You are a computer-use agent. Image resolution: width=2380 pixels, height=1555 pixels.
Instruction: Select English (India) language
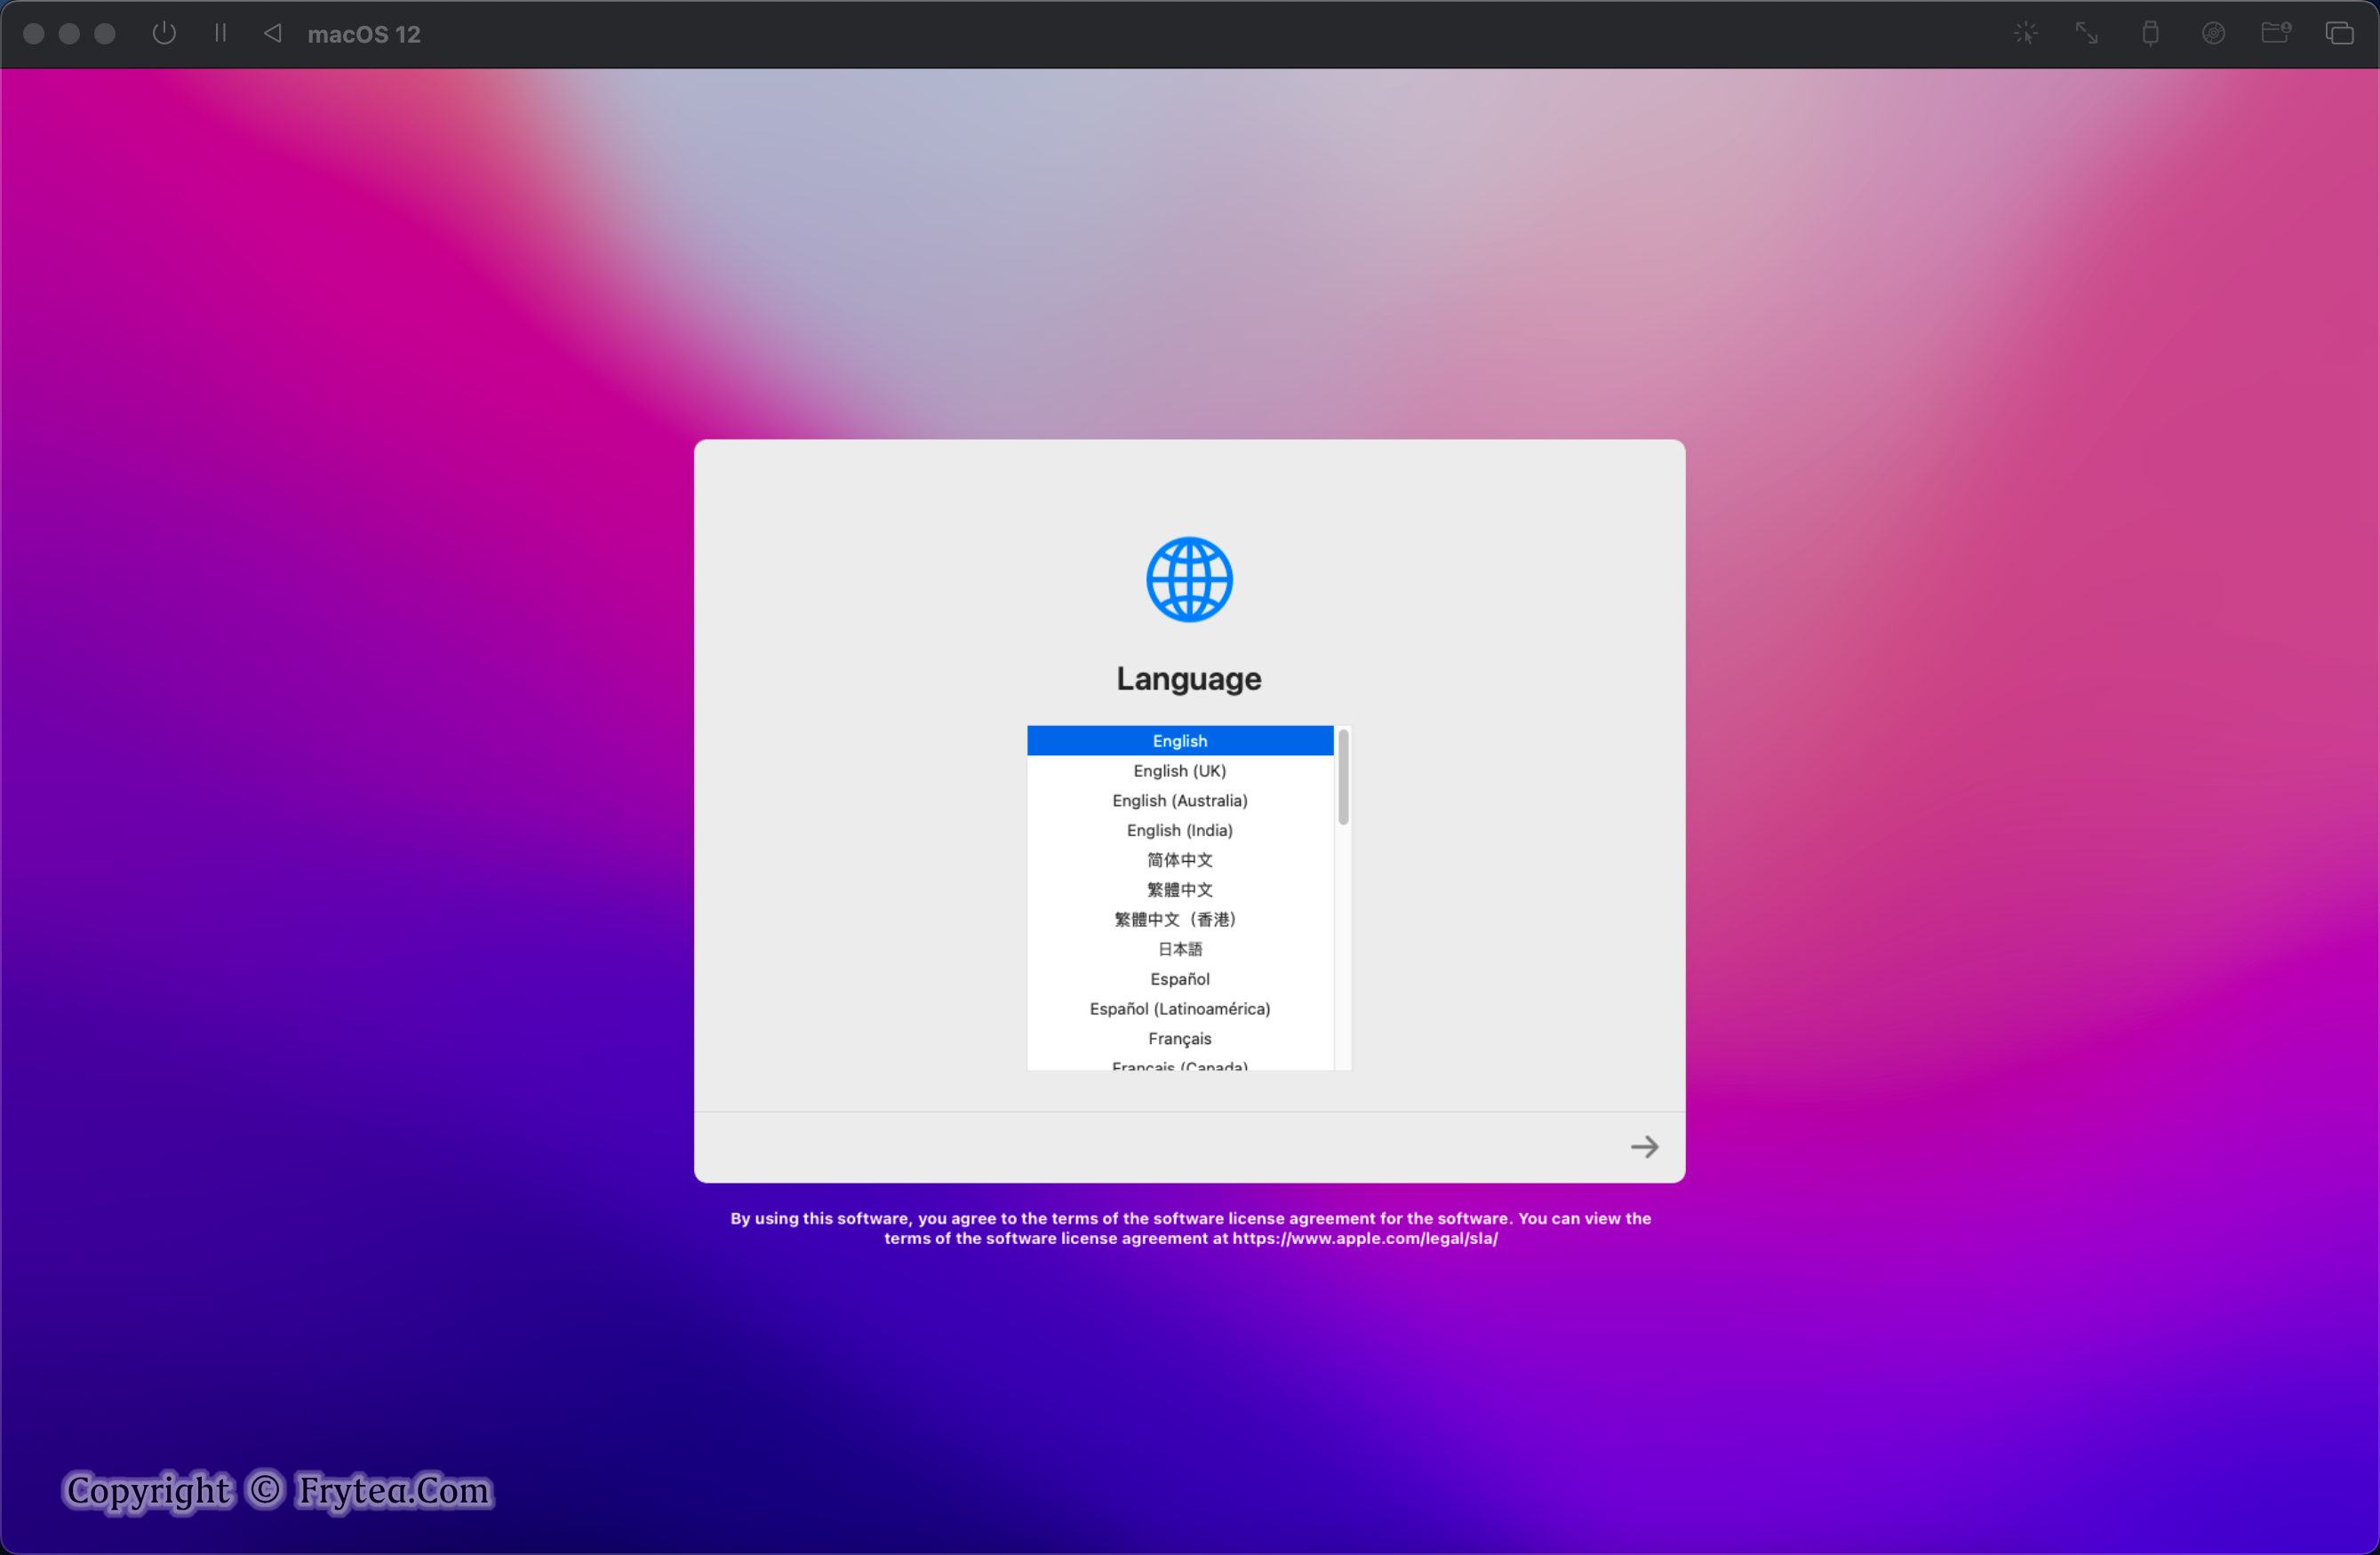pyautogui.click(x=1180, y=830)
